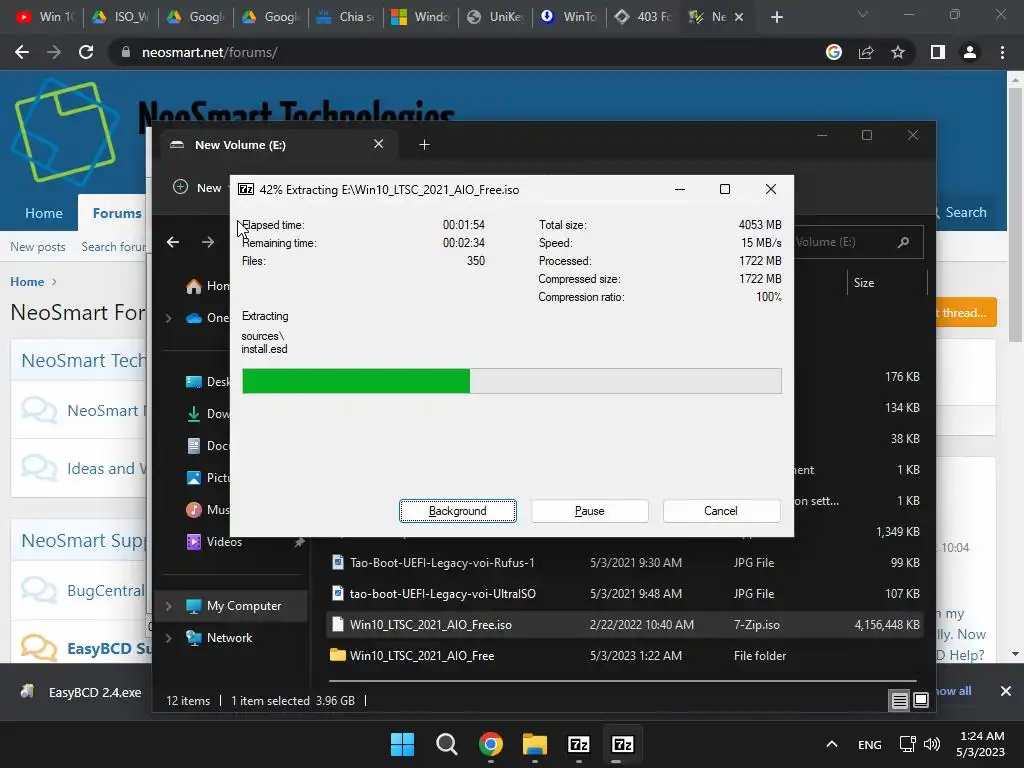Click the Documents folder icon in sidebar

[x=194, y=445]
